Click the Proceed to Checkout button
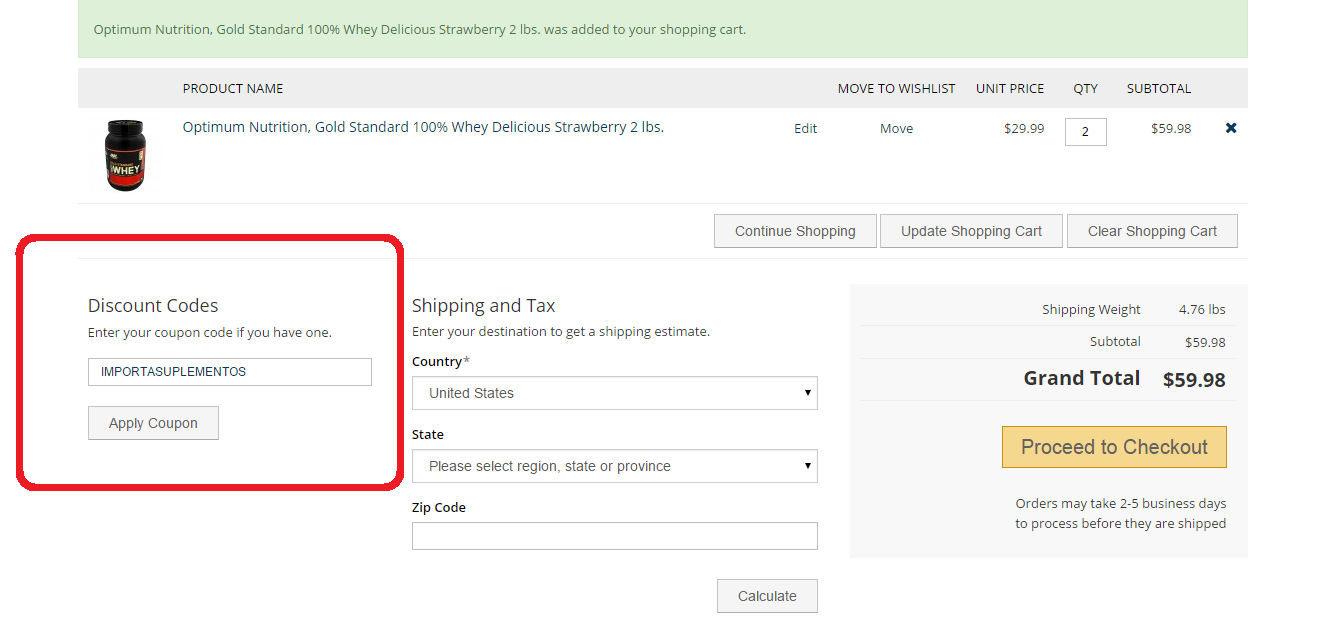This screenshot has width=1319, height=620. pos(1114,447)
